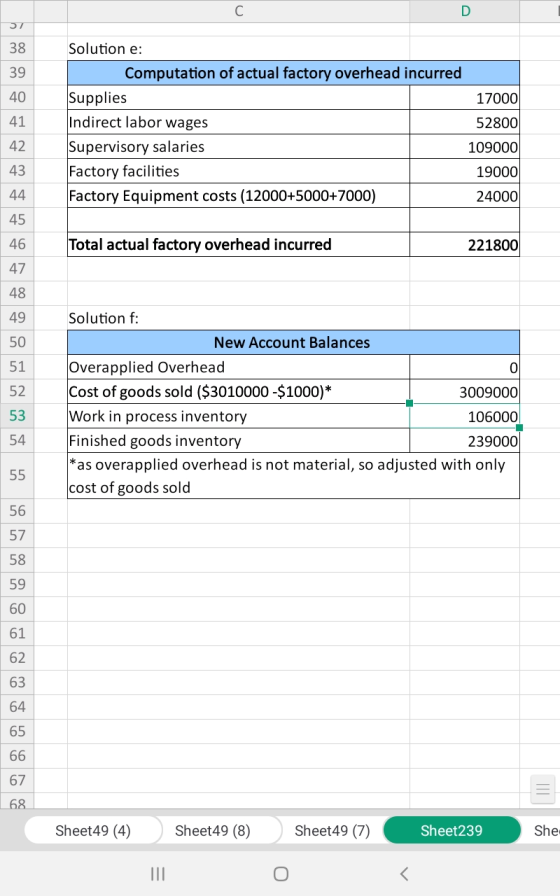Image resolution: width=560 pixels, height=896 pixels.
Task: Click 'Computation of actual factory overhead incurred' header
Action: pyautogui.click(x=293, y=73)
